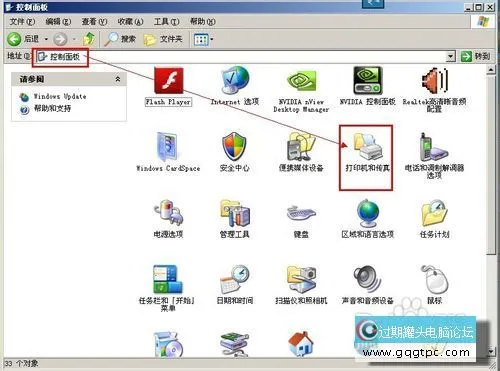The height and width of the screenshot is (371, 500).
Task: Click the 转到 go button
Action: (x=476, y=56)
